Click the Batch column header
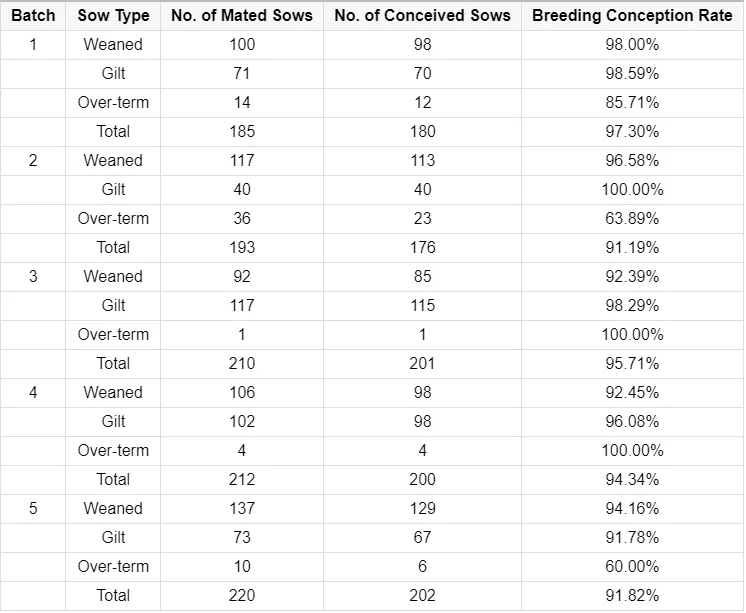 (x=33, y=16)
